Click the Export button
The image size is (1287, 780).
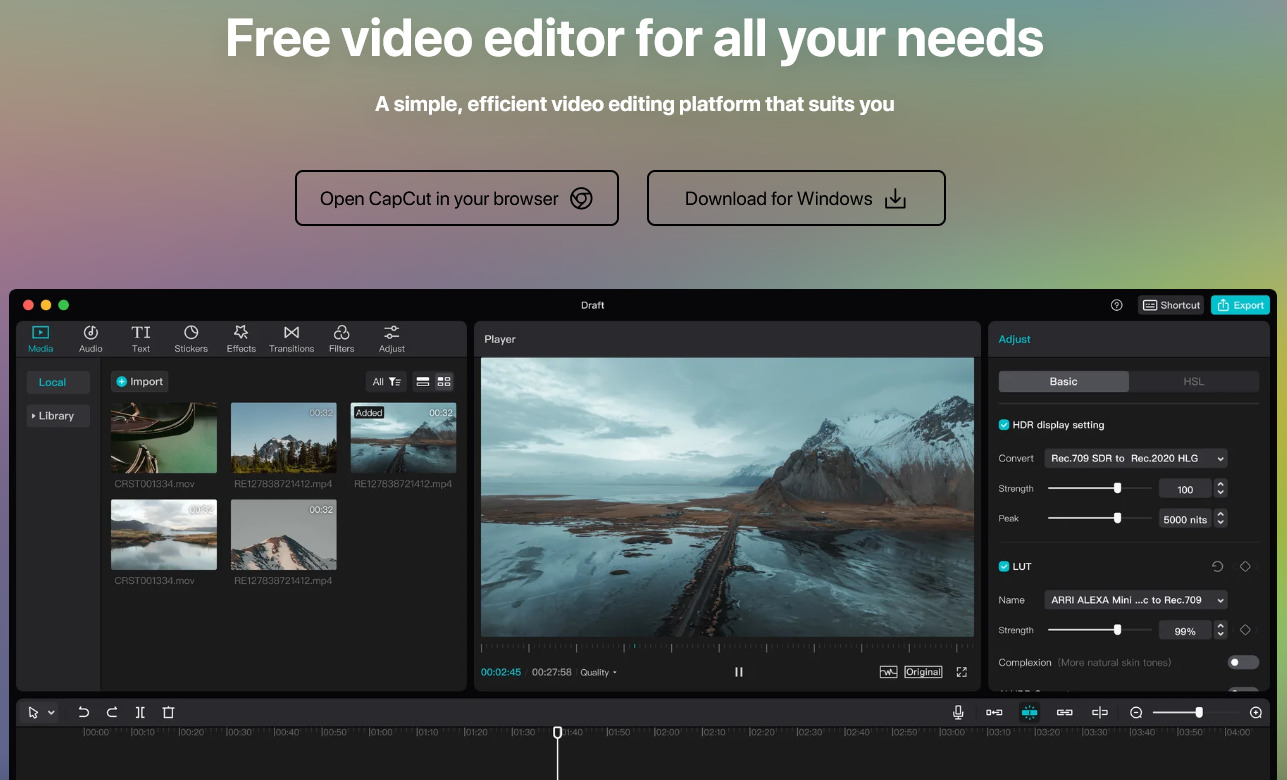pos(1240,305)
